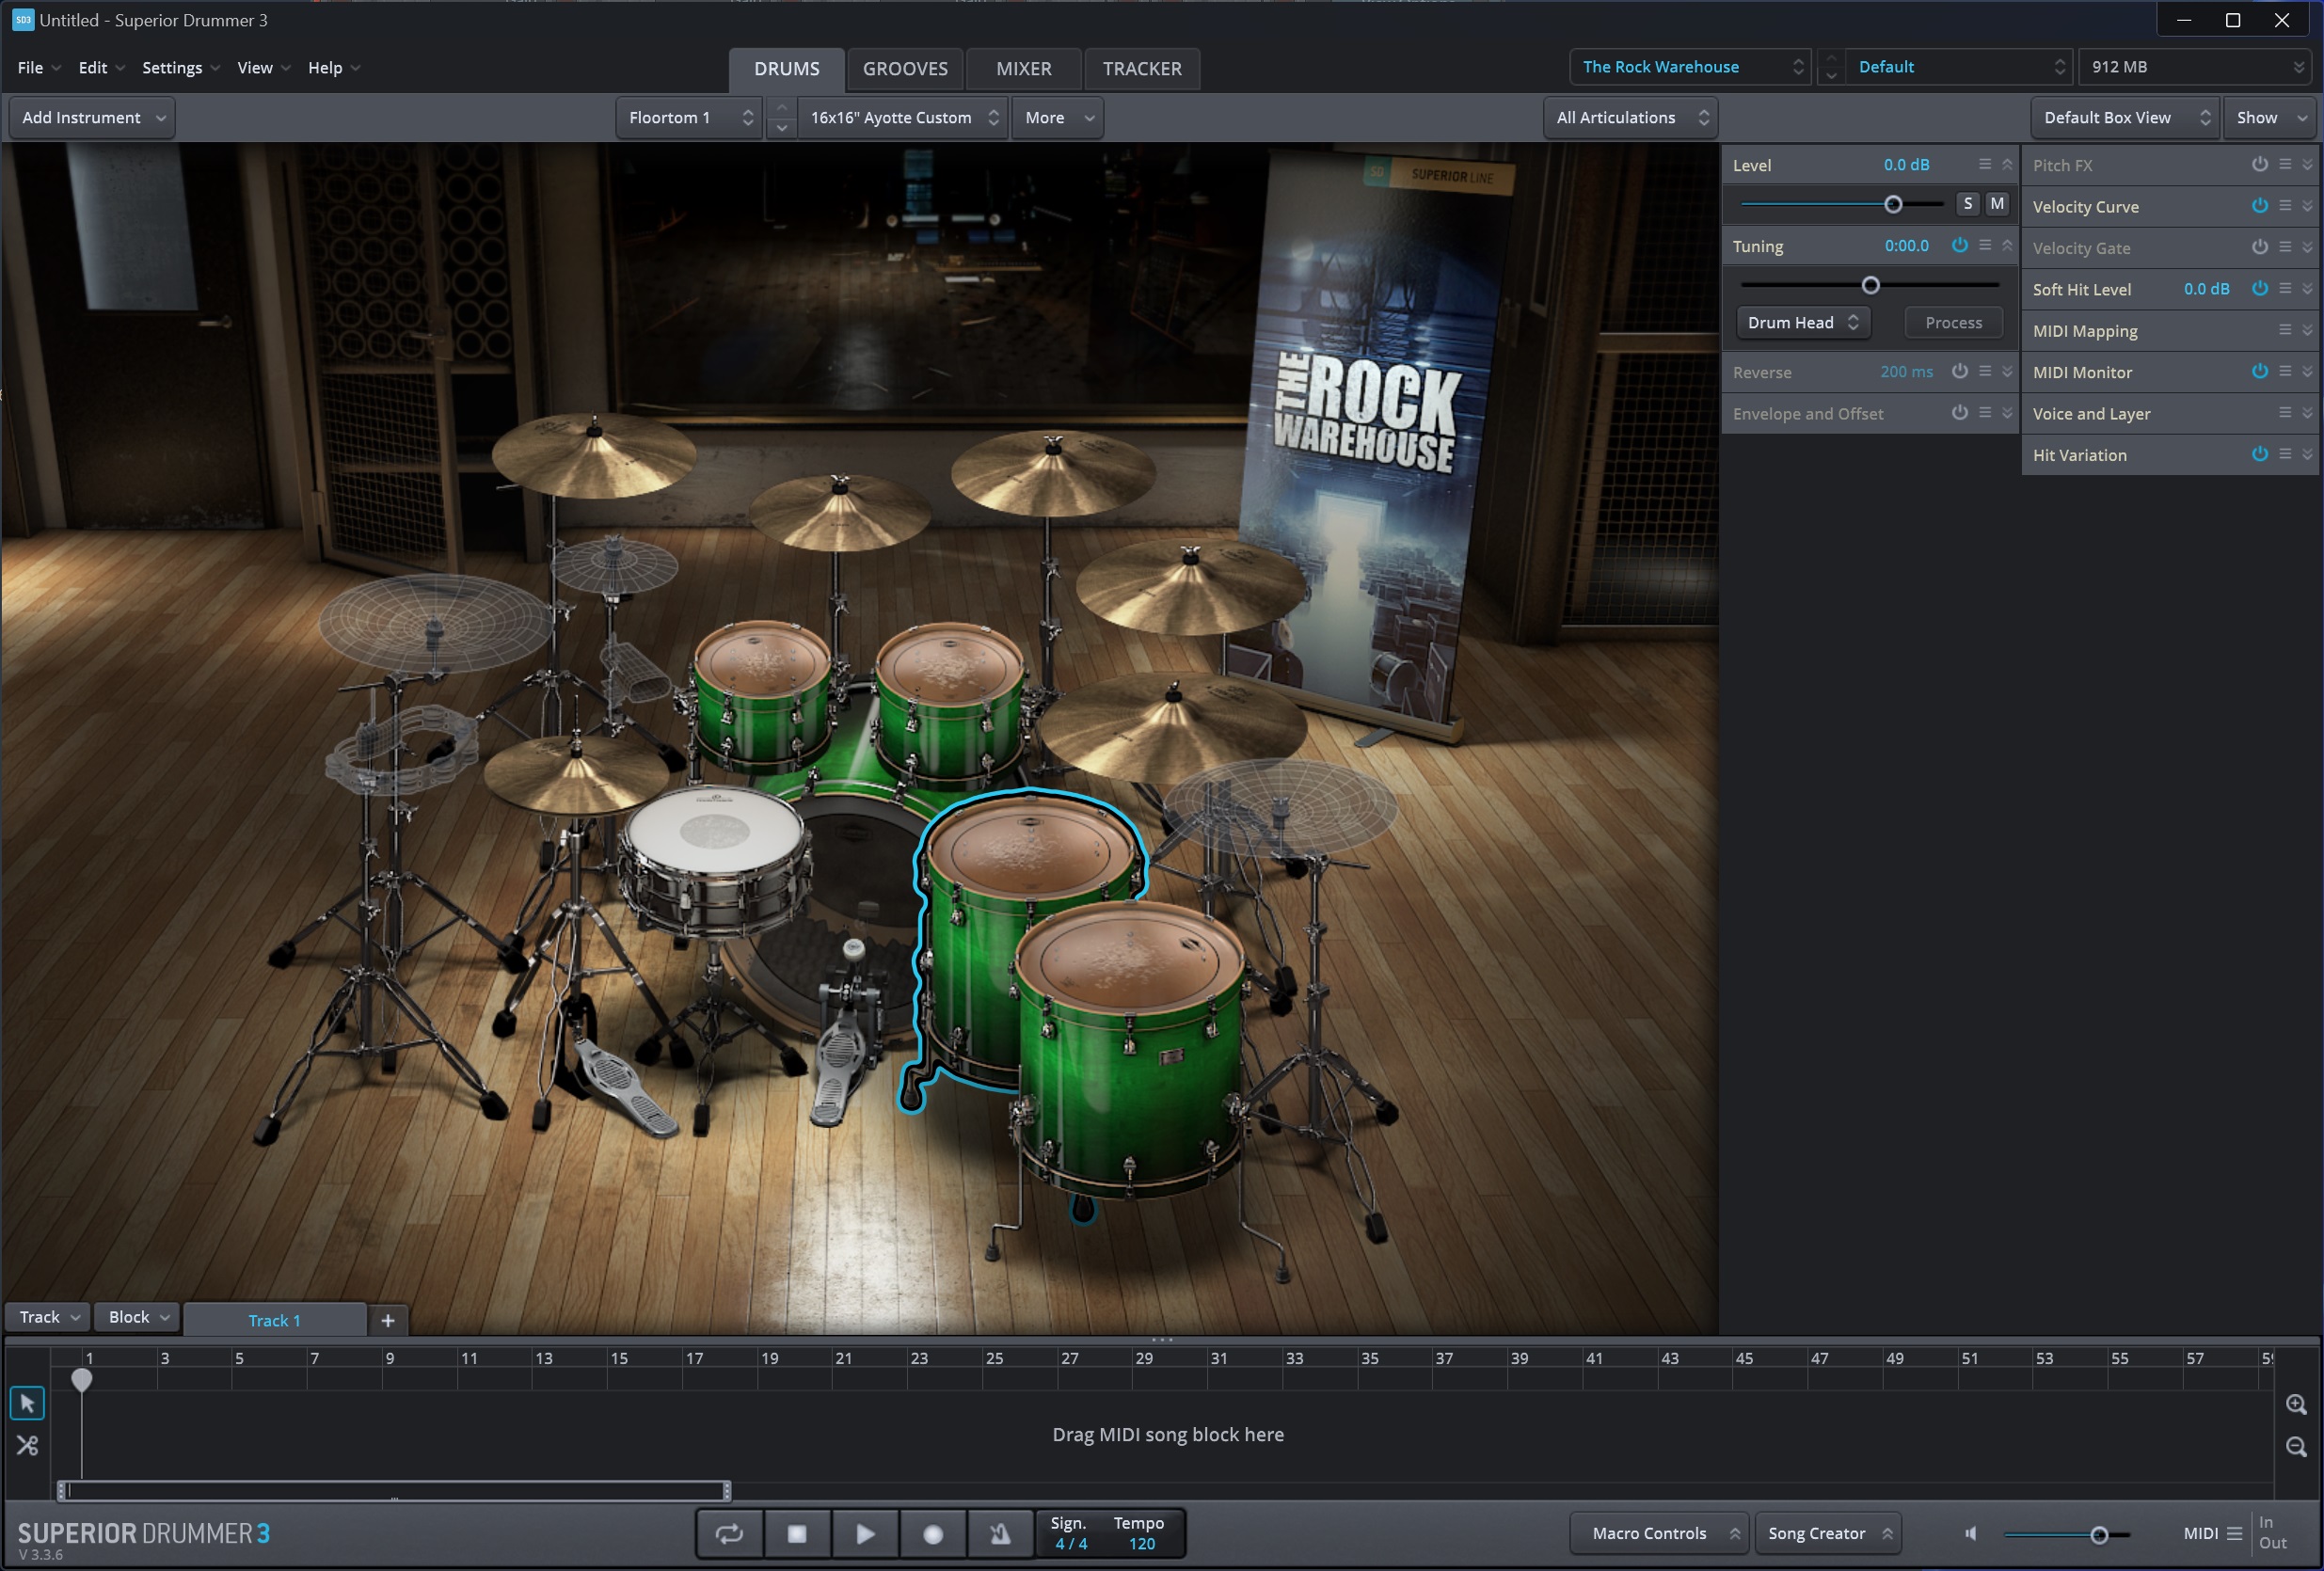Toggle the loop playback button
The image size is (2324, 1571).
(x=729, y=1533)
